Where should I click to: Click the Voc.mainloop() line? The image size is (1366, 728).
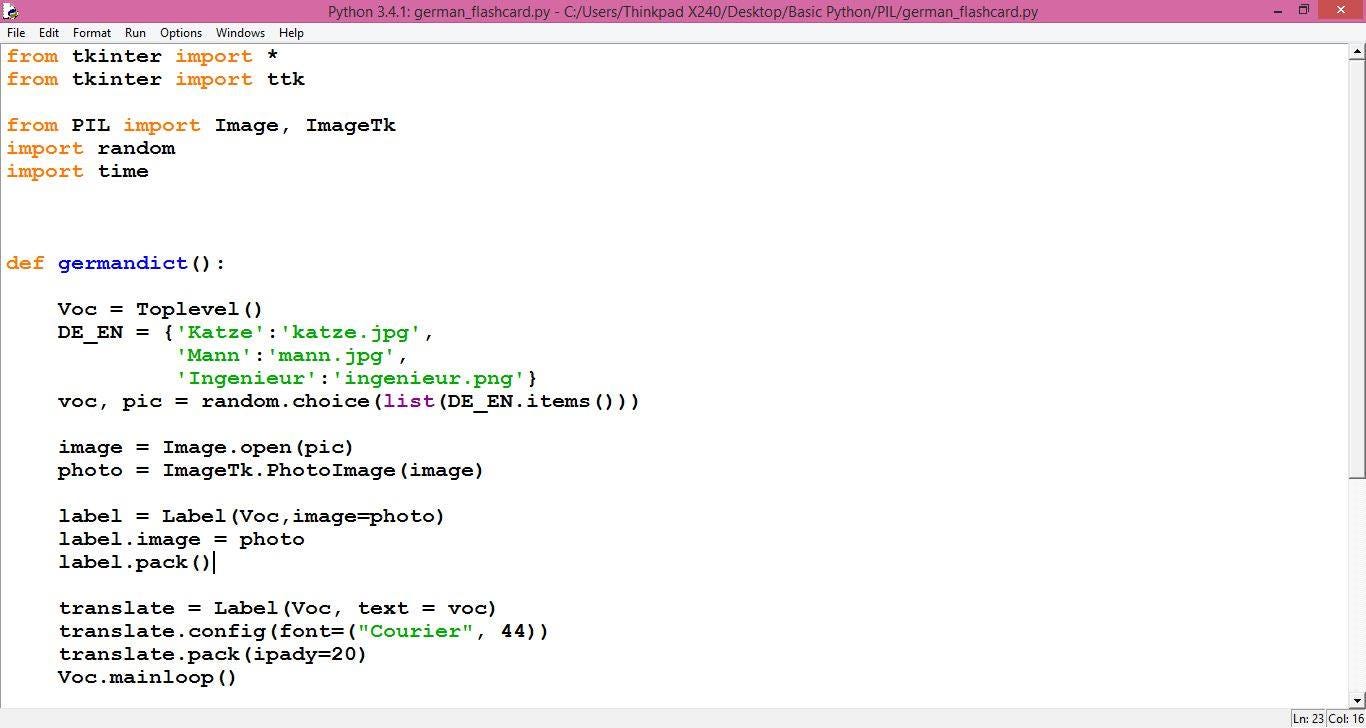pyautogui.click(x=146, y=677)
